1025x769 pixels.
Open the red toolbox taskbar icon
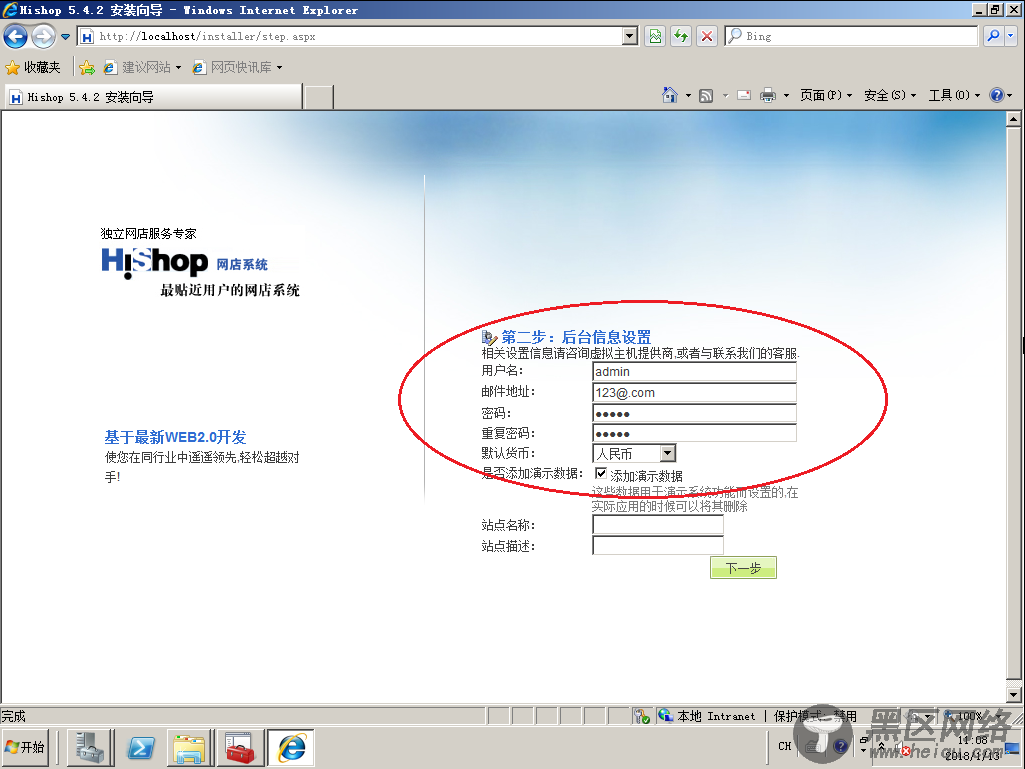(240, 747)
